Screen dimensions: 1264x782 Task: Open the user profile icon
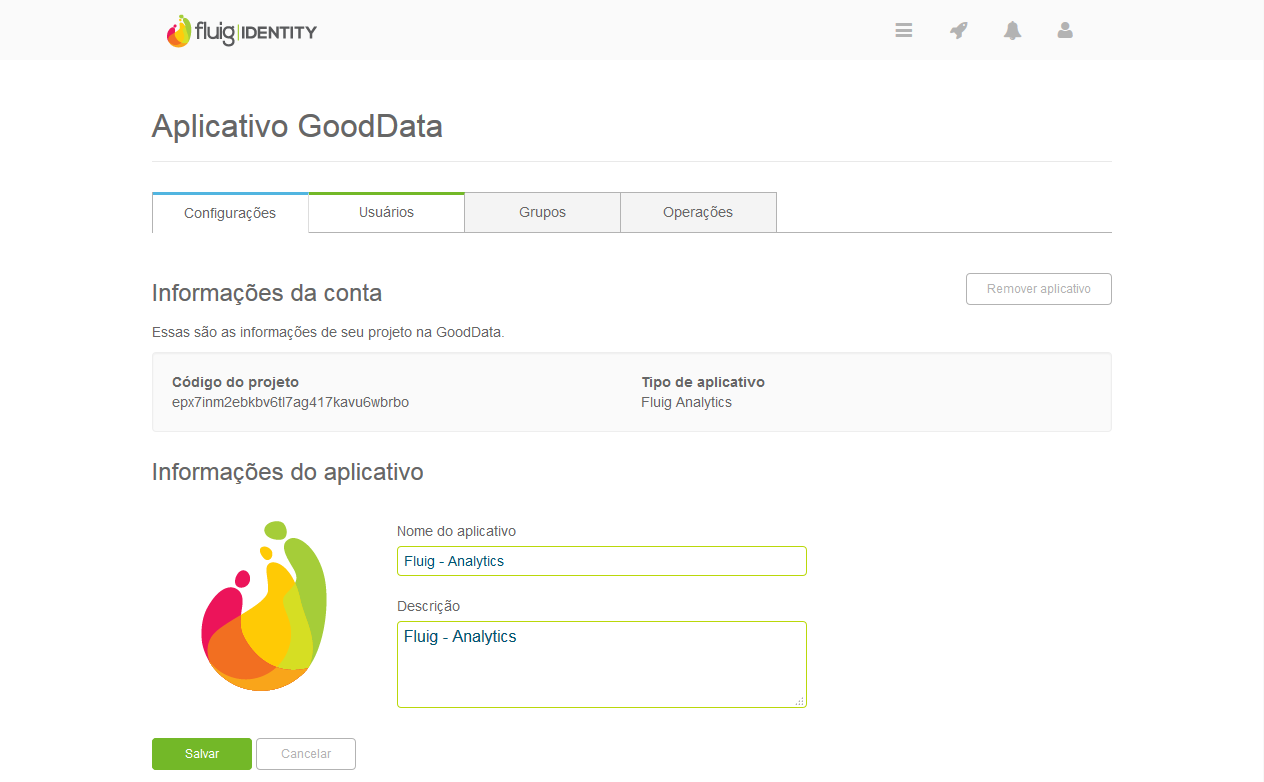tap(1065, 30)
